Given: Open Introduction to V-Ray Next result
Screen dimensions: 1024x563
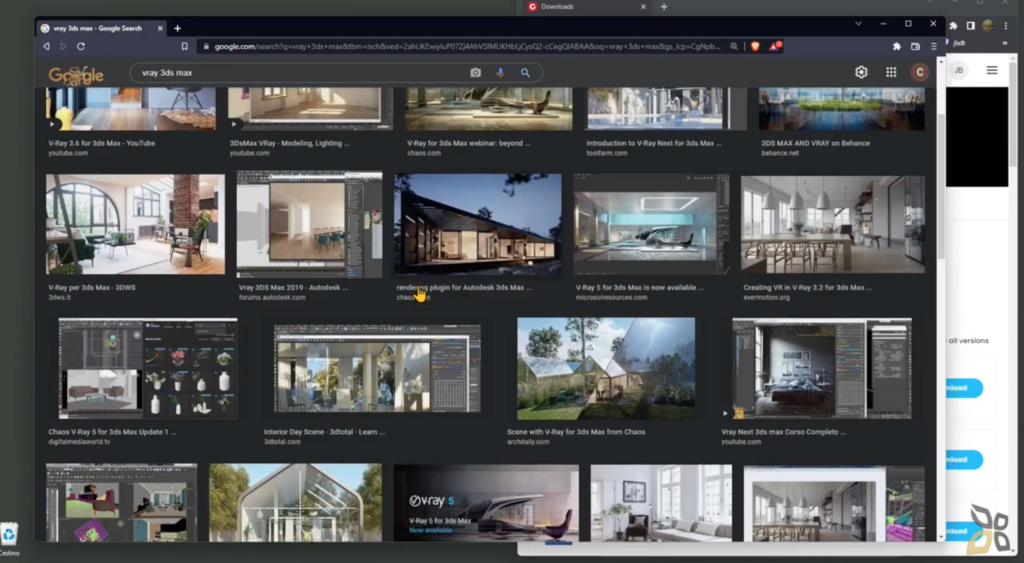Looking at the screenshot, I should click(654, 143).
